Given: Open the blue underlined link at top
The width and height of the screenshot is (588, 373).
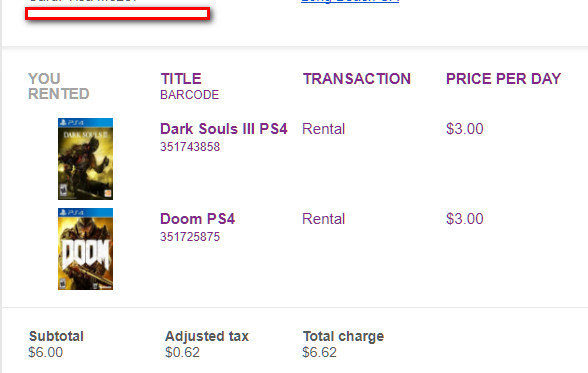Looking at the screenshot, I should tap(350, 1).
